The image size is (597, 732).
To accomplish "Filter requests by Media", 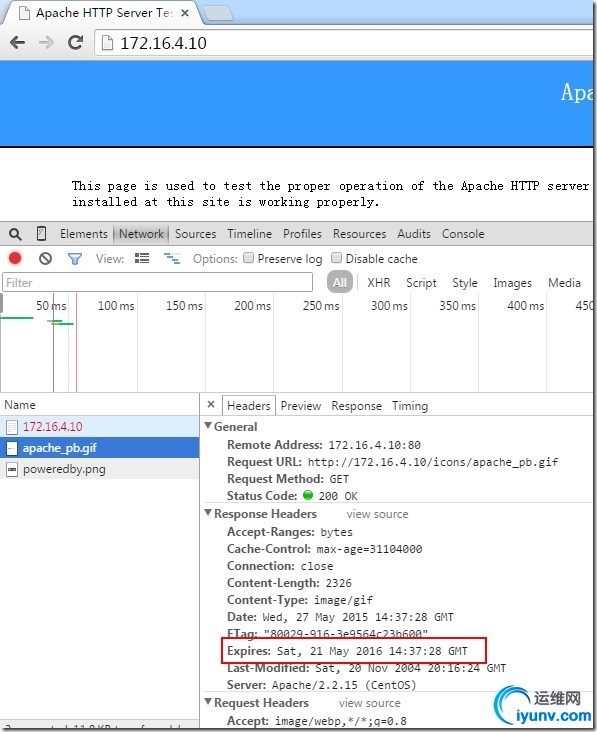I will click(x=564, y=283).
